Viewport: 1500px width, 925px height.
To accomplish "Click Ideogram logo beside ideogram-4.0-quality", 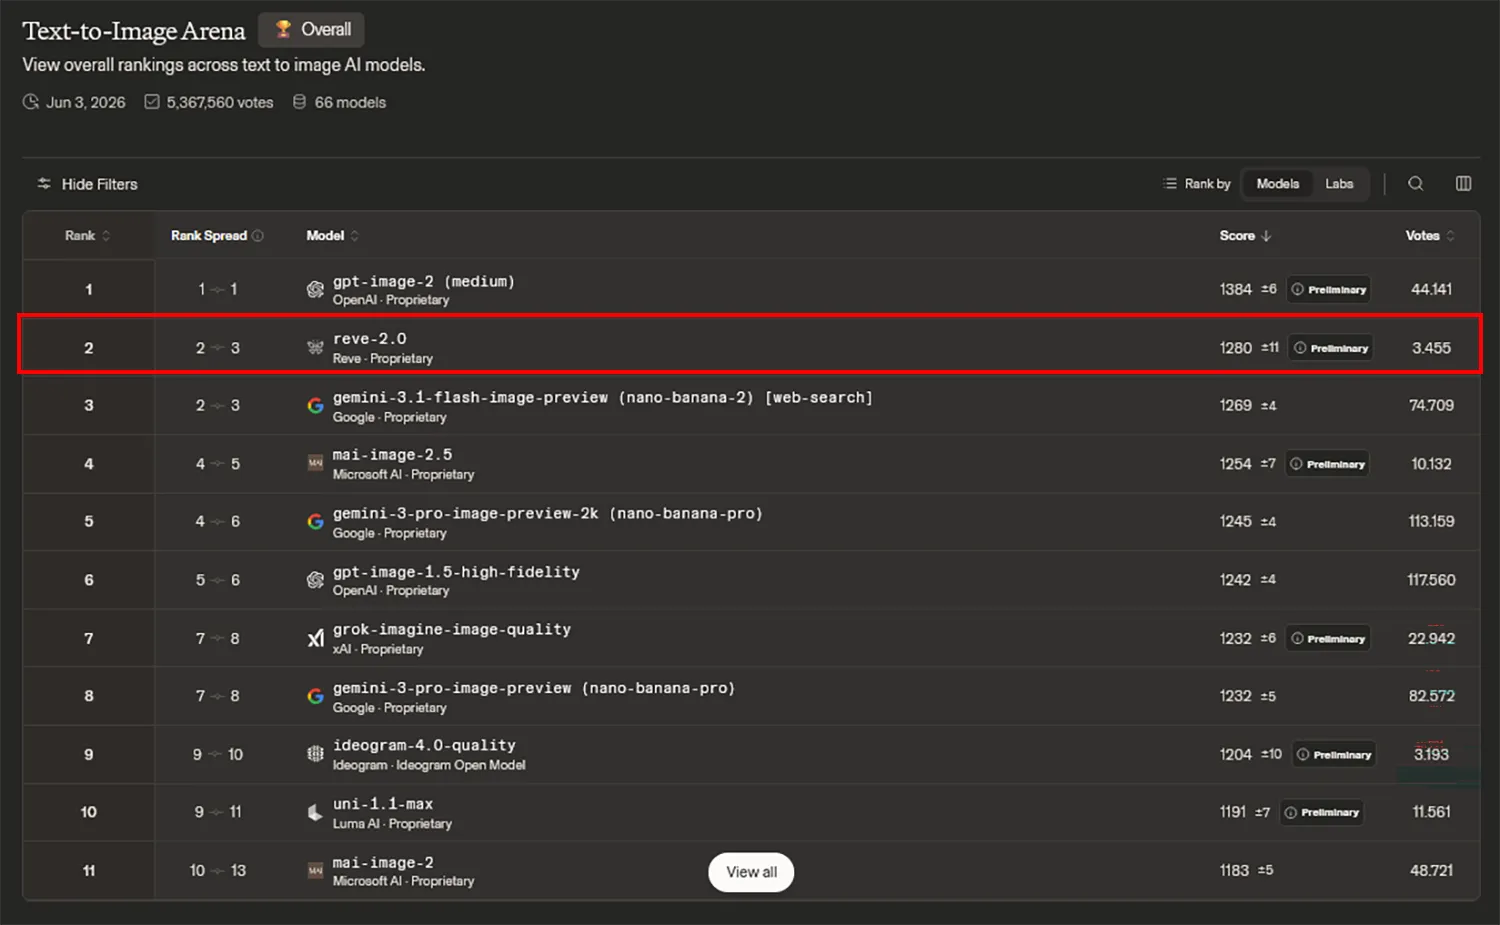I will tap(315, 754).
